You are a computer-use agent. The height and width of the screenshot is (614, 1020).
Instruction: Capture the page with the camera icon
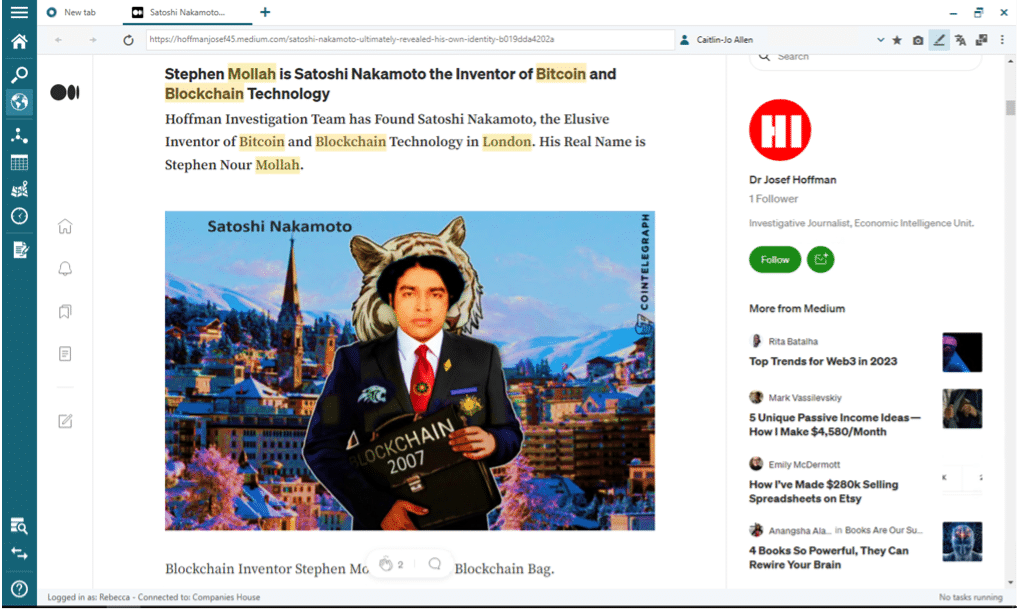coord(918,40)
